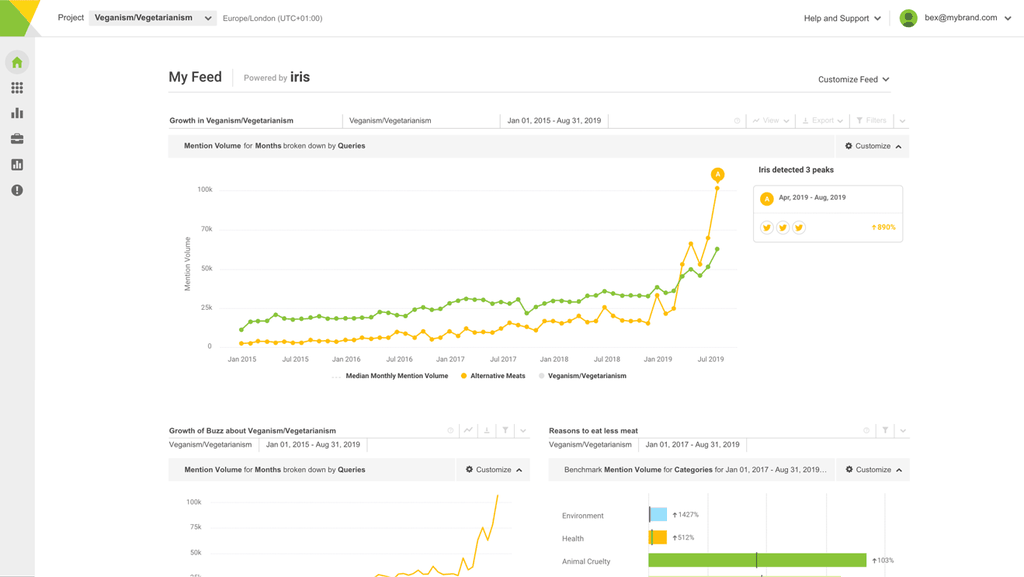Click the green Animal Cruelty bar
The width and height of the screenshot is (1024, 577).
[x=756, y=561]
